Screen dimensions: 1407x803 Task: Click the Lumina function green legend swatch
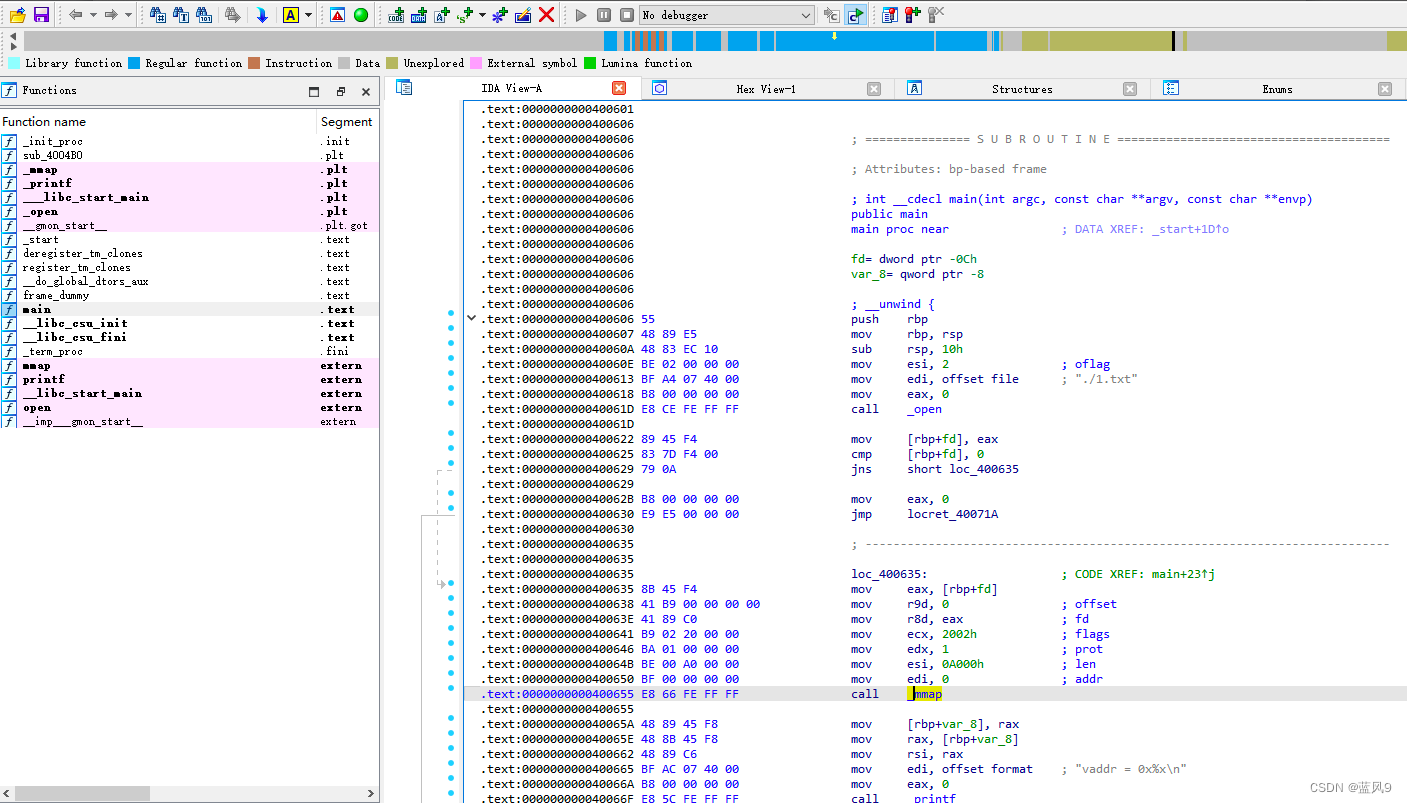(590, 63)
